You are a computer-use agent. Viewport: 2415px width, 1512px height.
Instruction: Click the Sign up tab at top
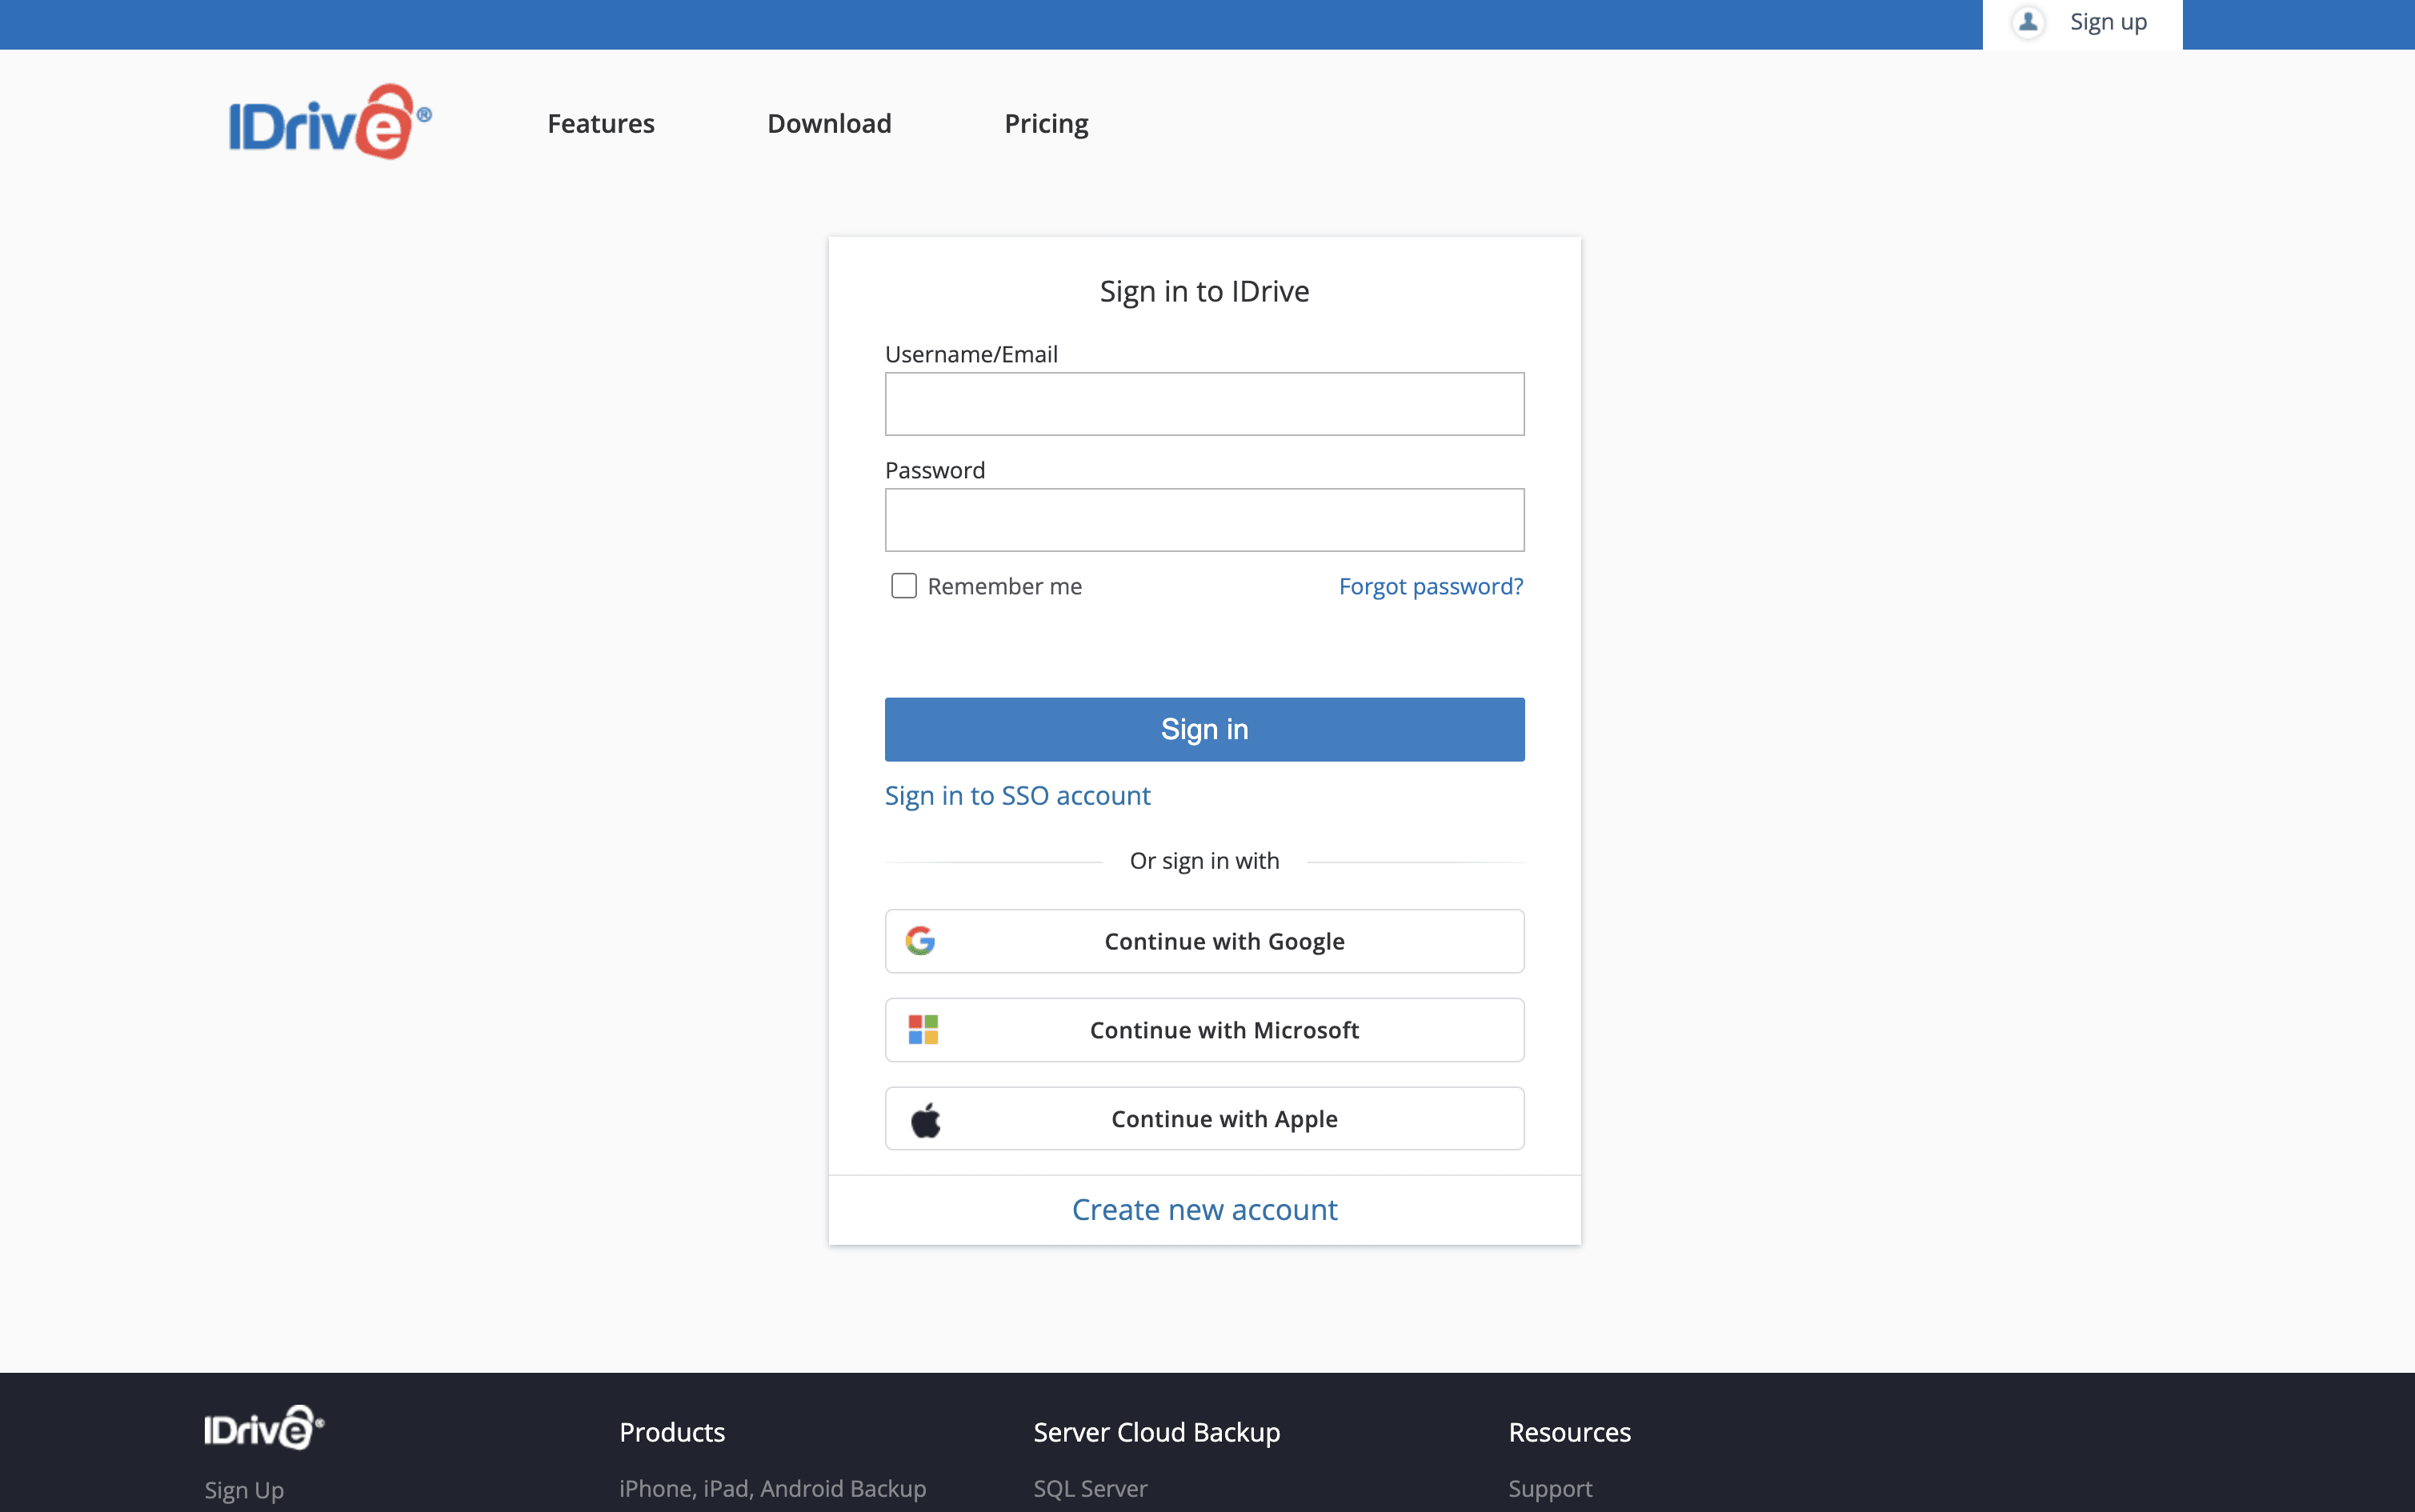pyautogui.click(x=2082, y=24)
